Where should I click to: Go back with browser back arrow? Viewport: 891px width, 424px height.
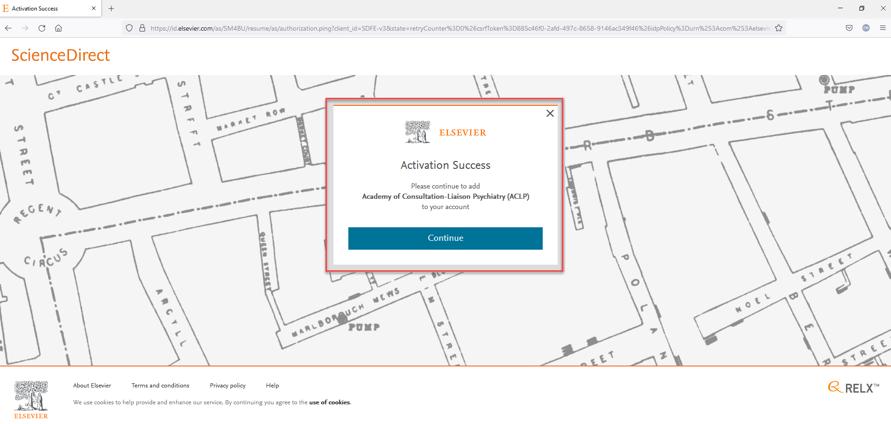[x=8, y=28]
